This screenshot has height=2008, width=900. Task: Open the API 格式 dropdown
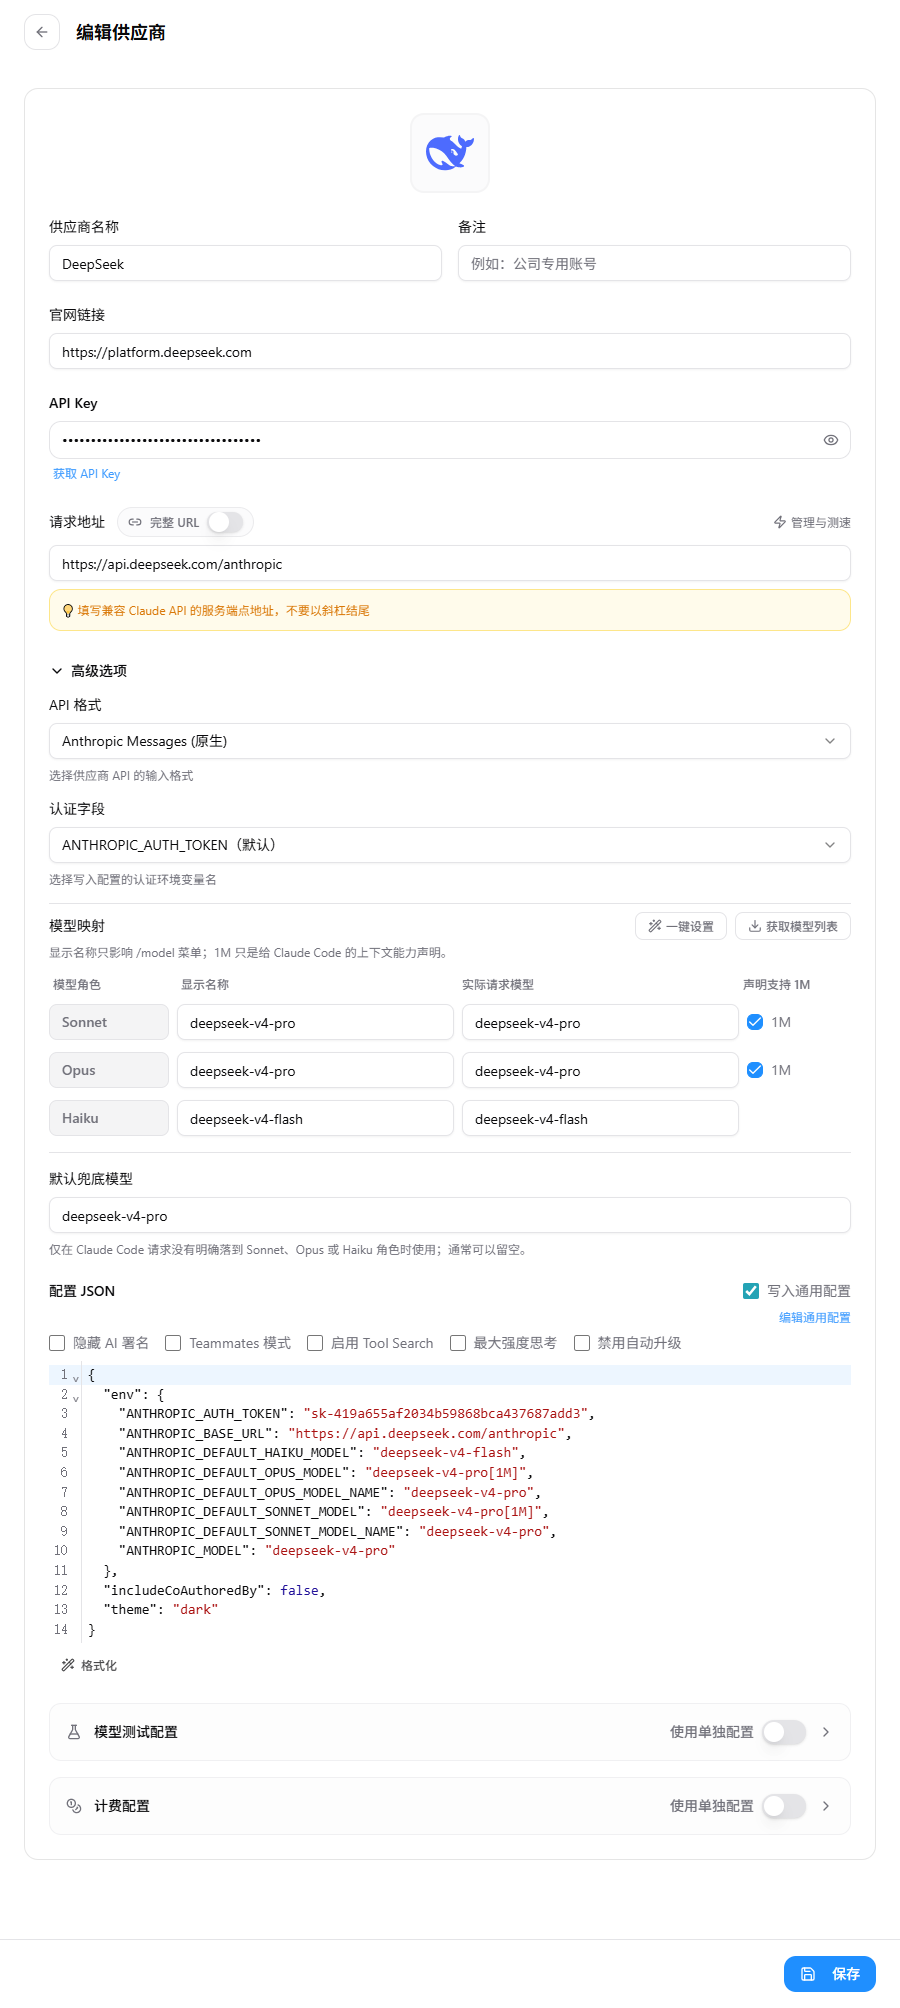tap(450, 741)
